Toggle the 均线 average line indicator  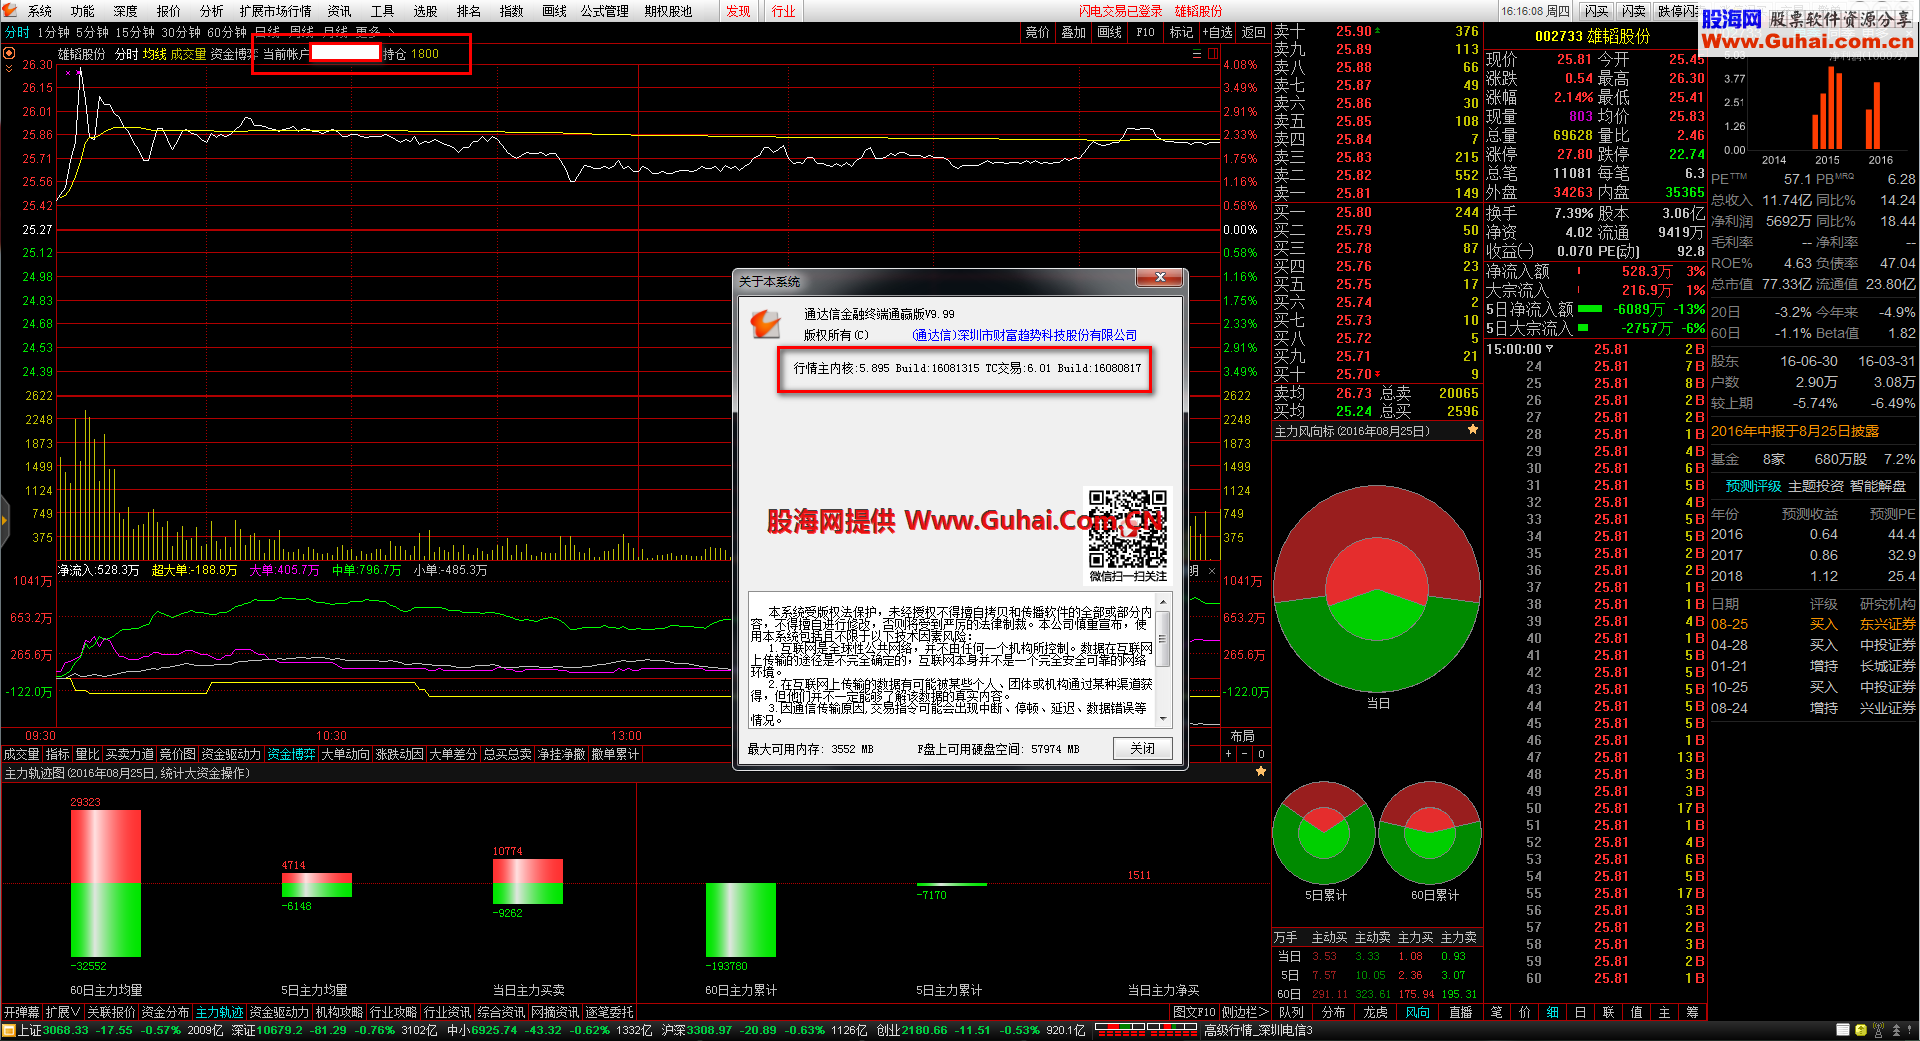click(x=154, y=54)
